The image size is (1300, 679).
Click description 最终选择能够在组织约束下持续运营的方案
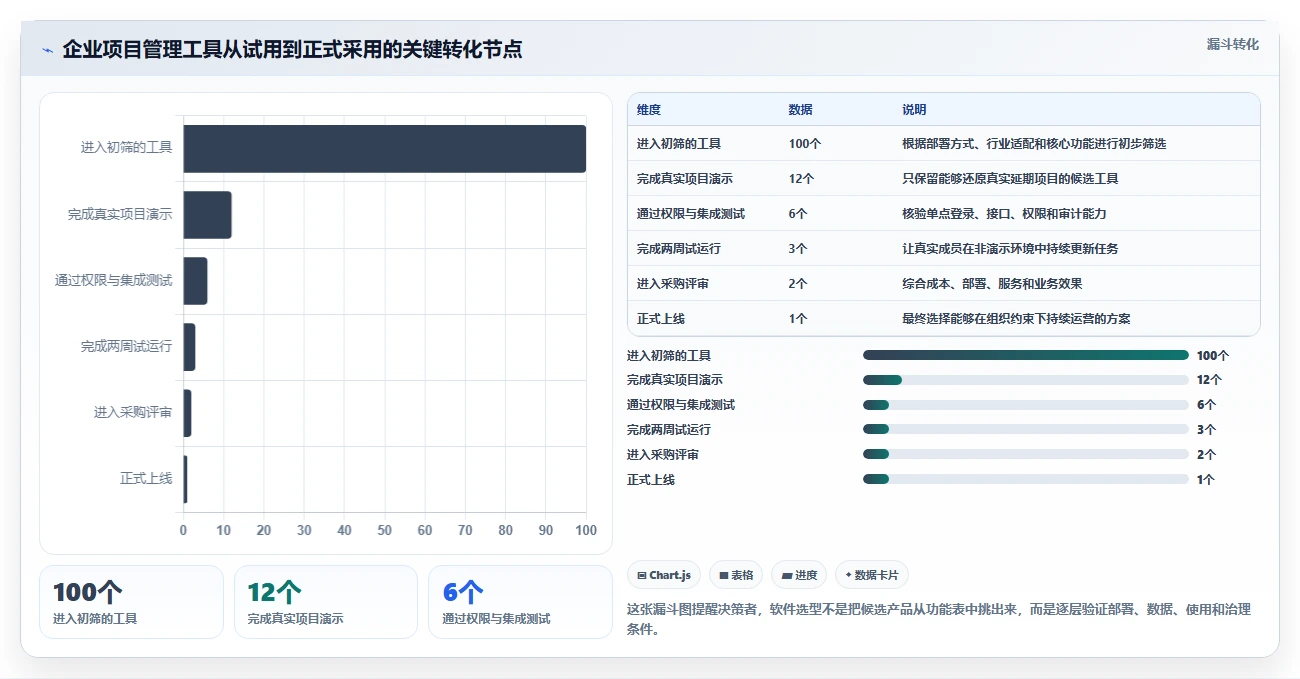tap(1016, 319)
